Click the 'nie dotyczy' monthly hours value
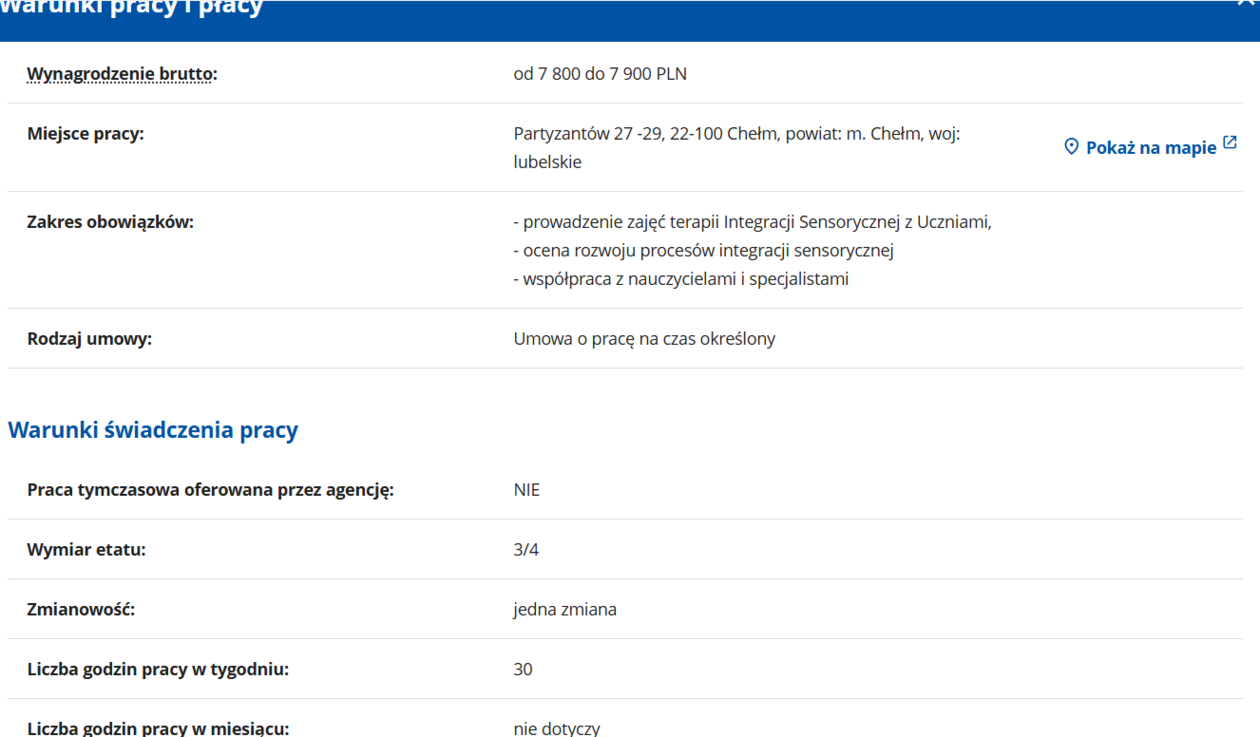Viewport: 1260px width, 737px height. [557, 728]
